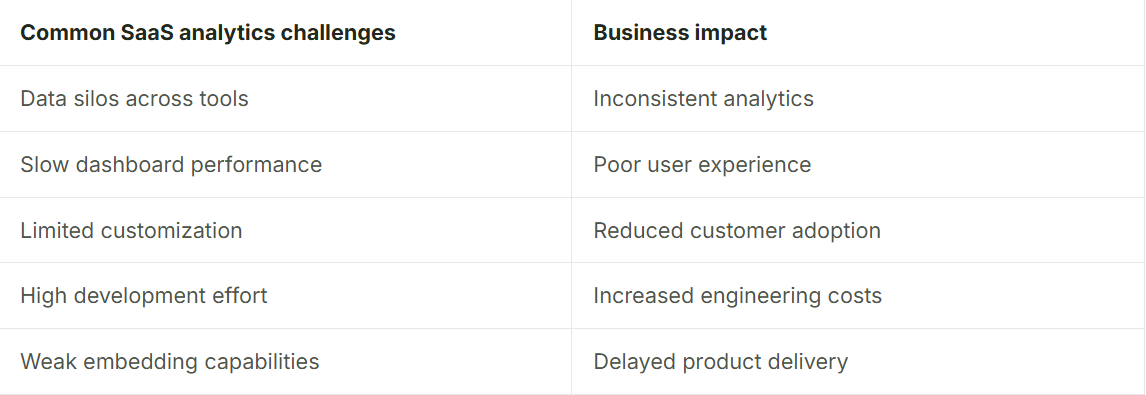Select the 'Reduced customer adoption' cell

(858, 230)
